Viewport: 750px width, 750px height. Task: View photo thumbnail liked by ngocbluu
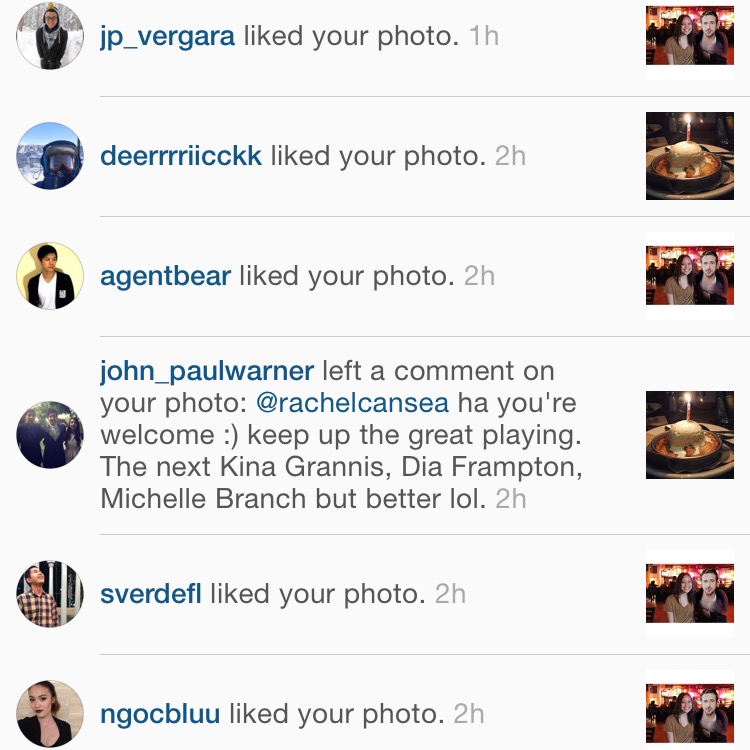690,714
